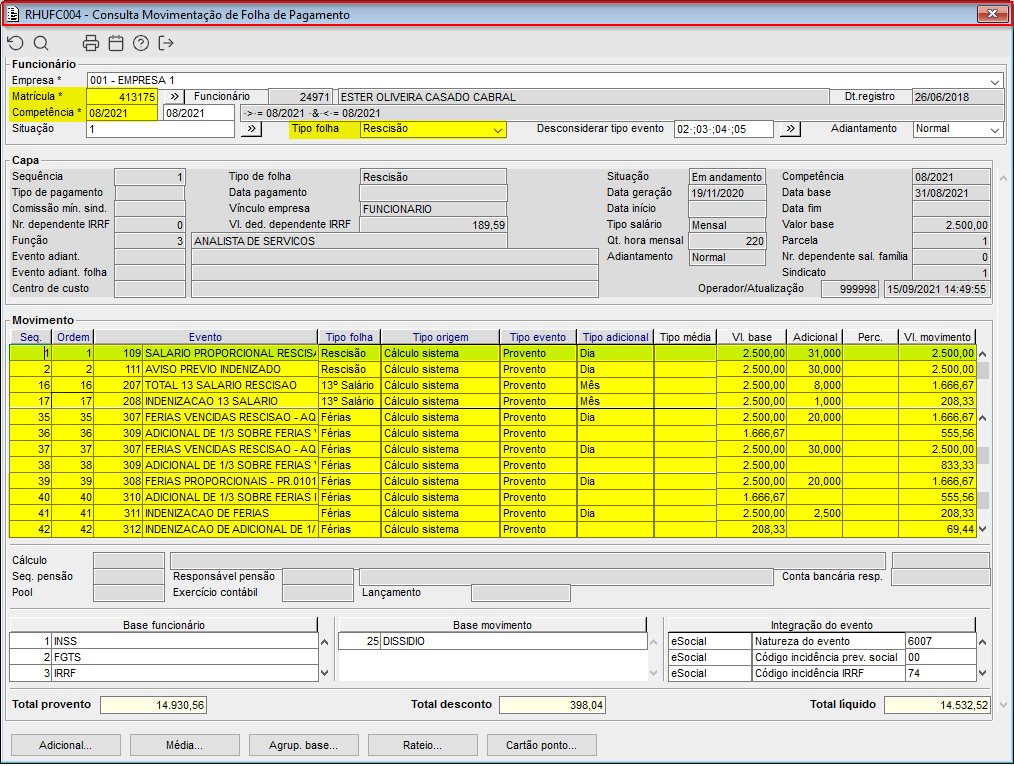
Task: Click the magnifying glass search icon
Action: pos(41,43)
